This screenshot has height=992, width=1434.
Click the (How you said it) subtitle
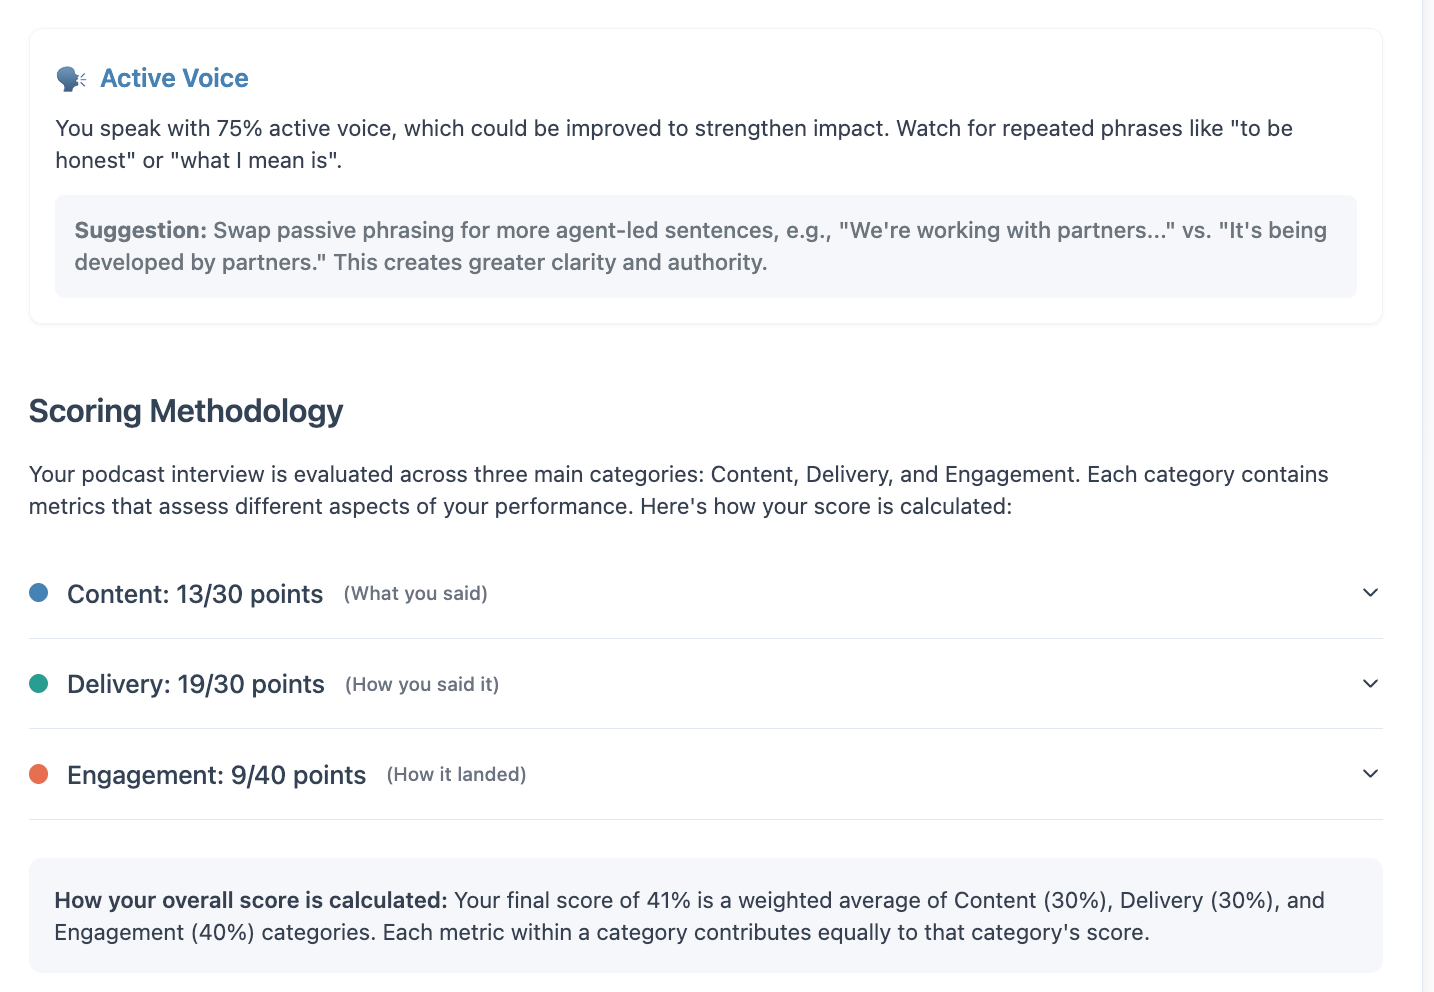[x=422, y=685]
